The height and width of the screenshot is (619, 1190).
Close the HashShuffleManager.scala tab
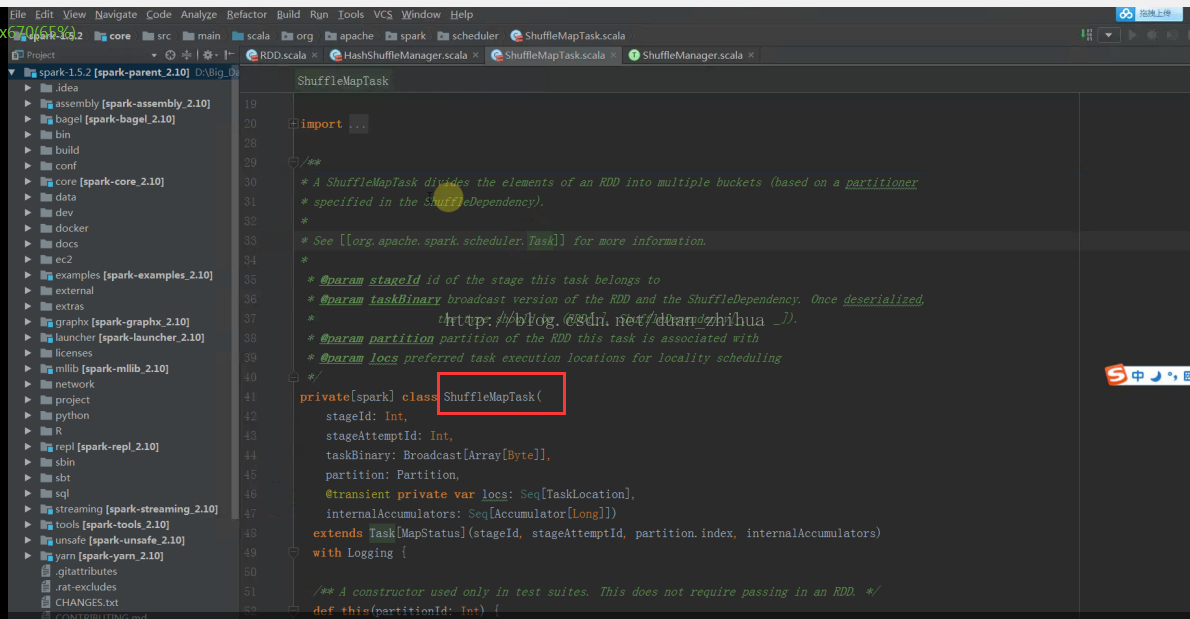pos(476,55)
